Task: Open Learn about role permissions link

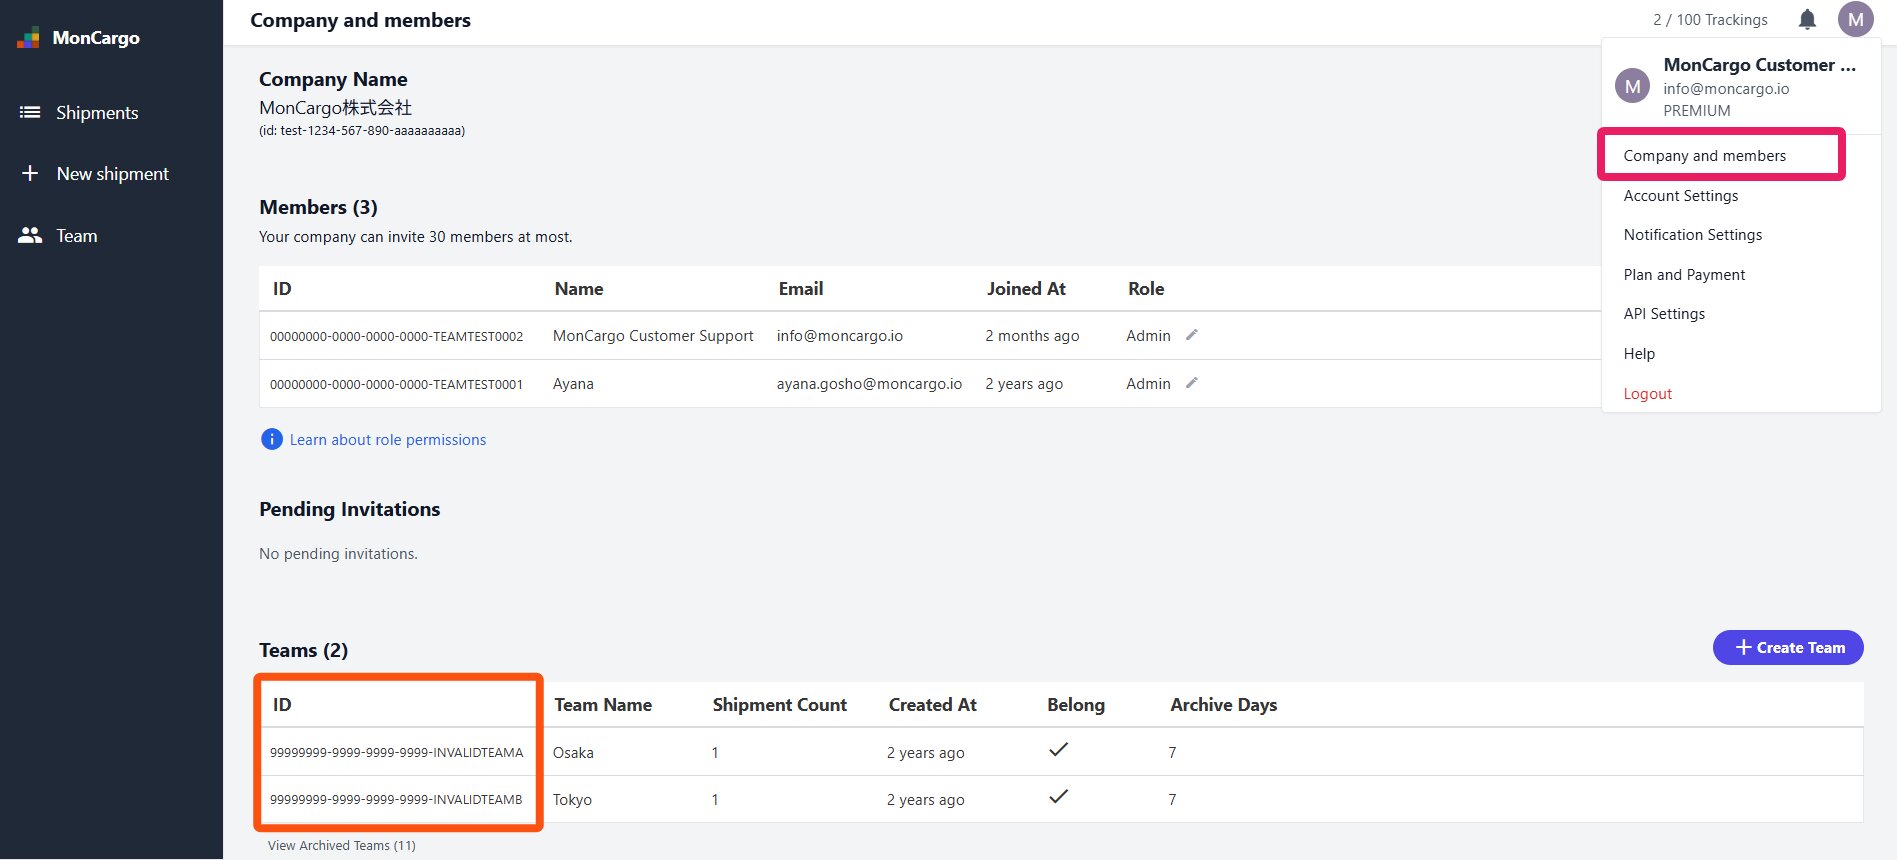Action: coord(388,440)
